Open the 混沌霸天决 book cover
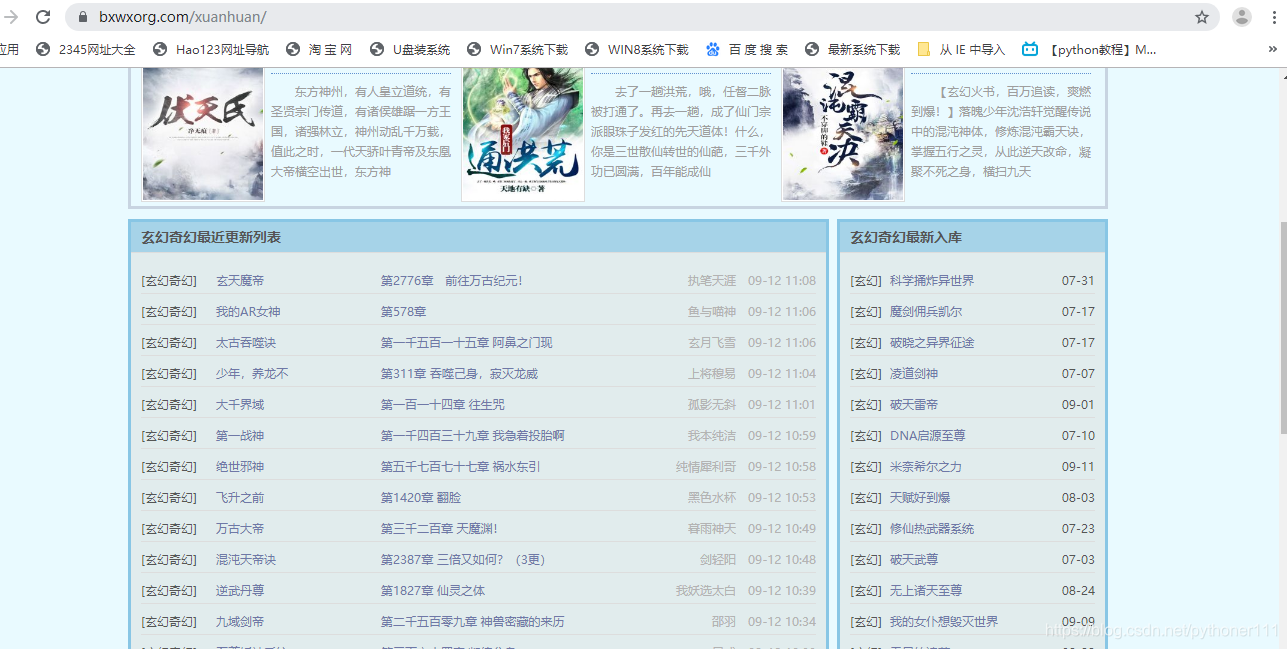This screenshot has width=1287, height=649. click(843, 134)
